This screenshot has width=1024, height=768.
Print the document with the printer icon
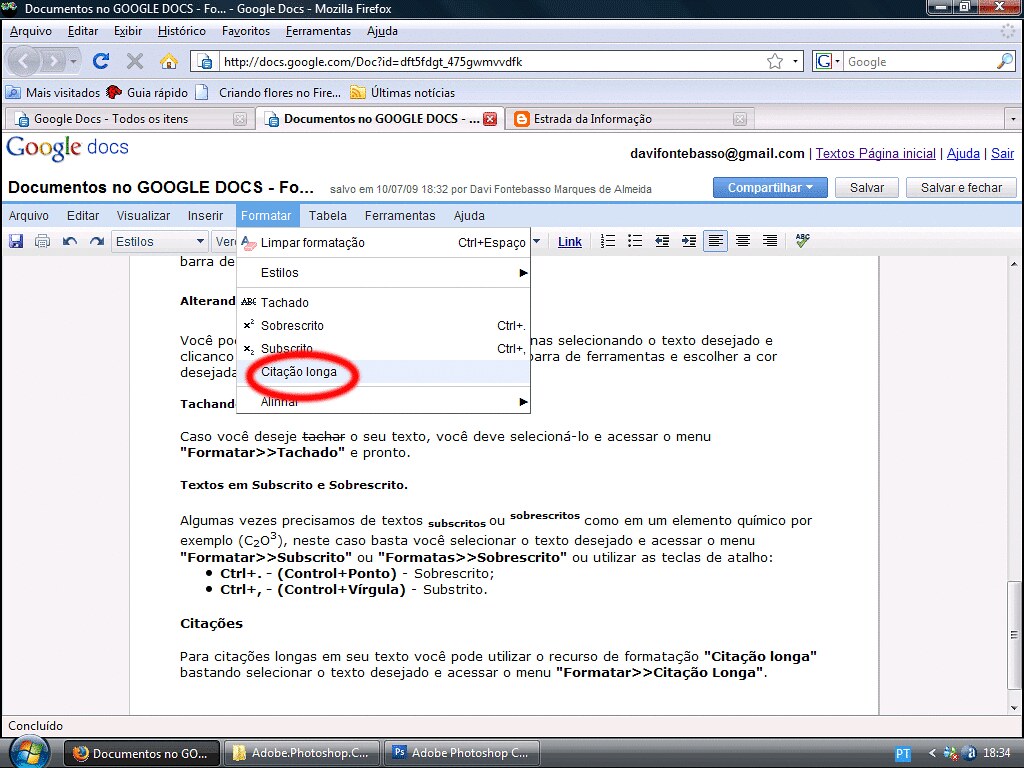pos(42,241)
